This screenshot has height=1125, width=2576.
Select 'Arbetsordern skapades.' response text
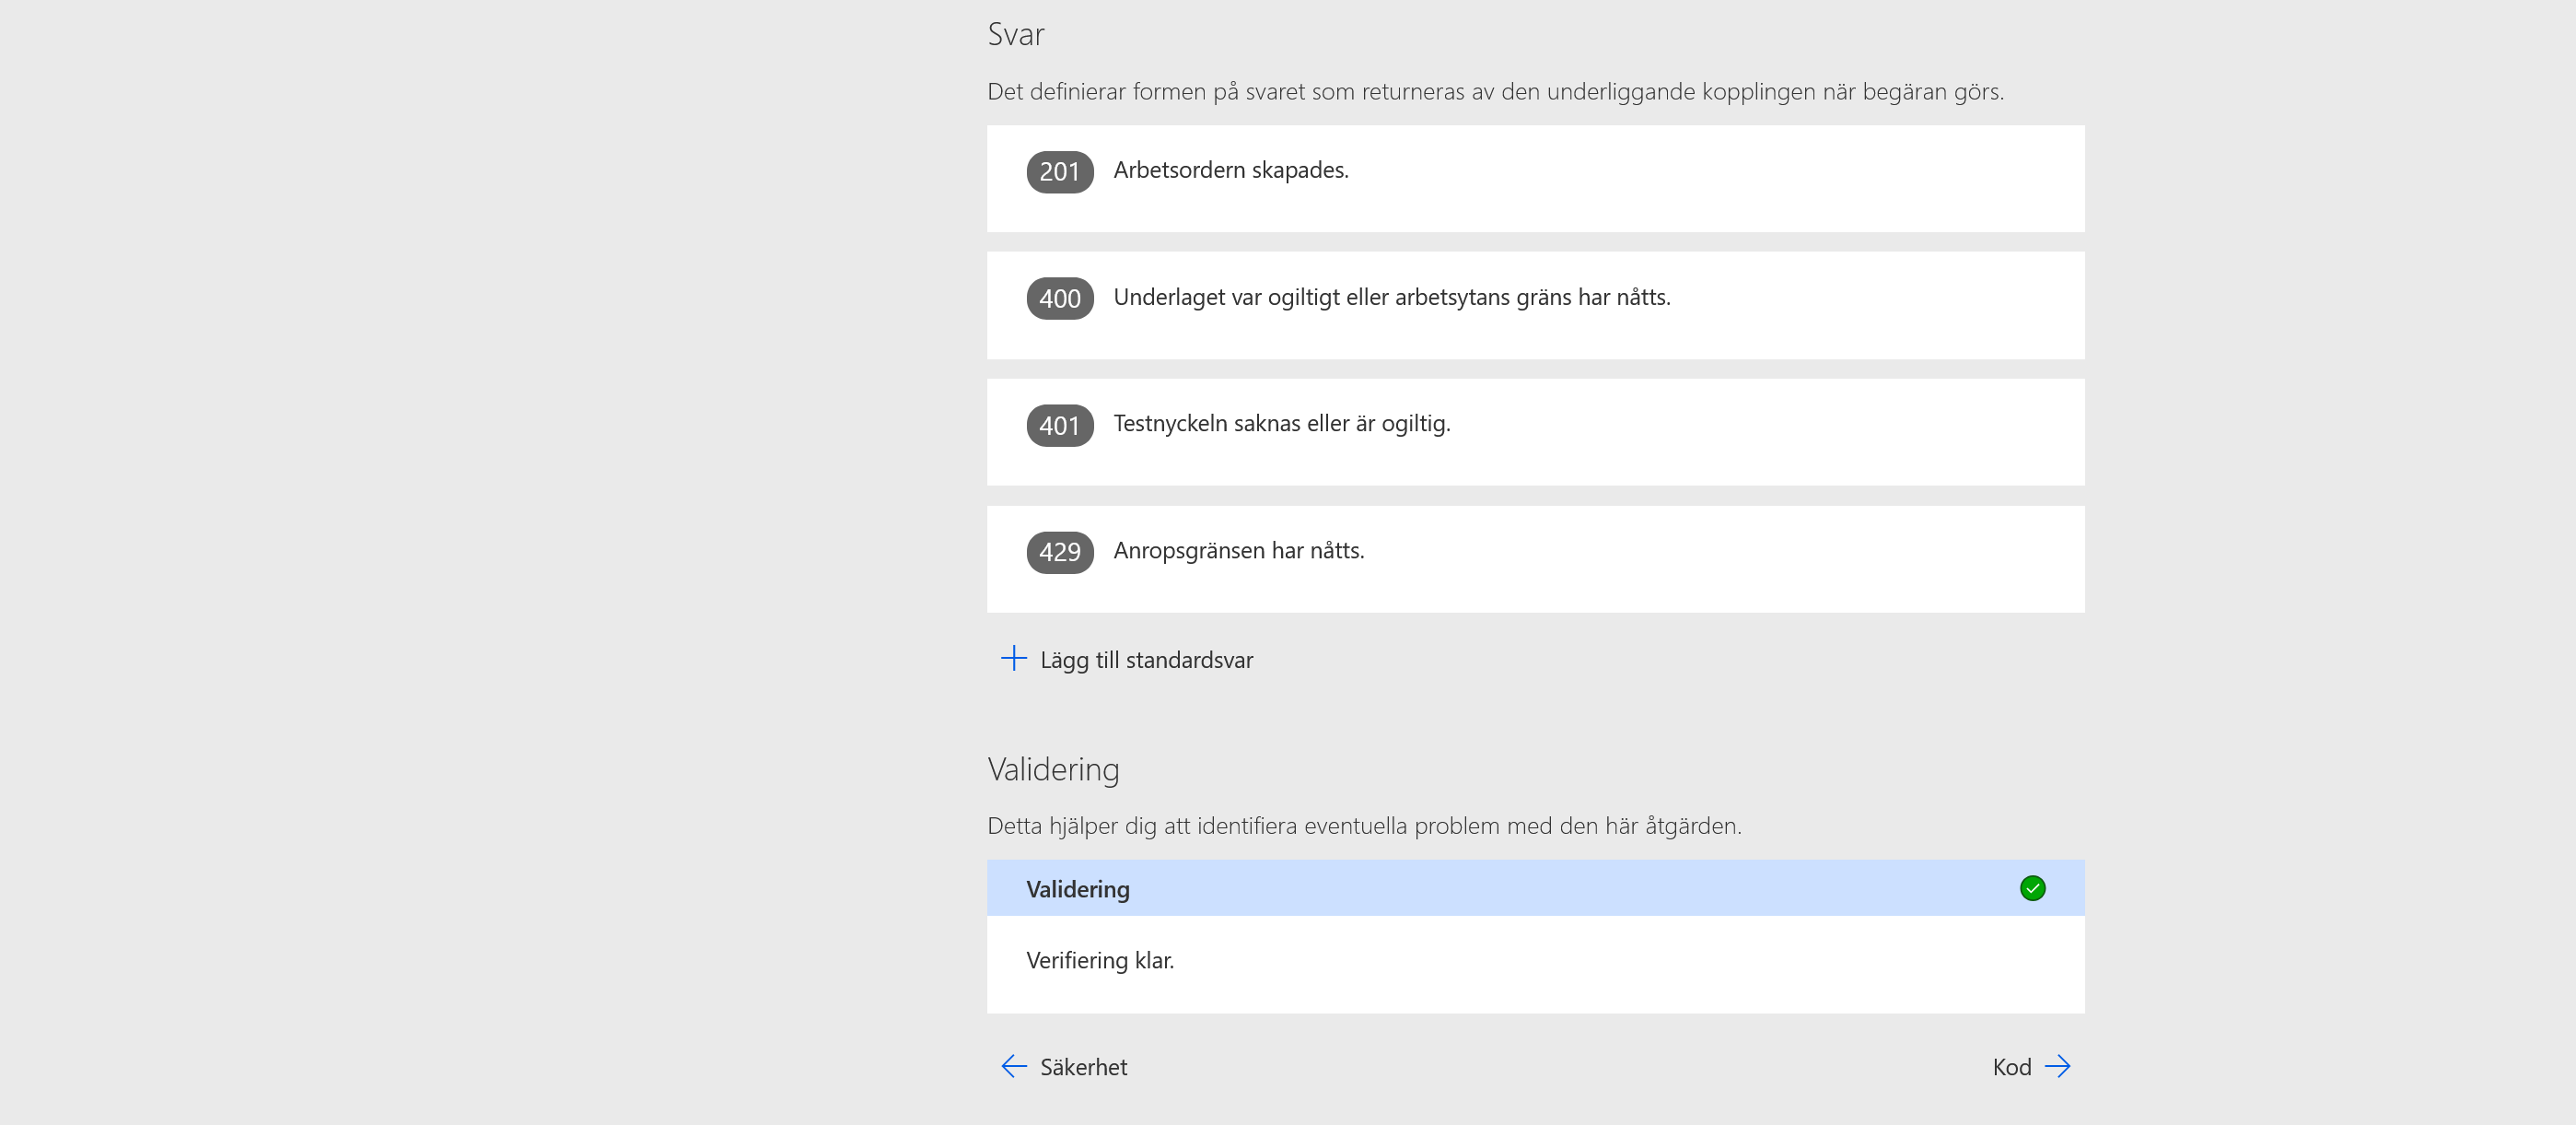[1230, 170]
